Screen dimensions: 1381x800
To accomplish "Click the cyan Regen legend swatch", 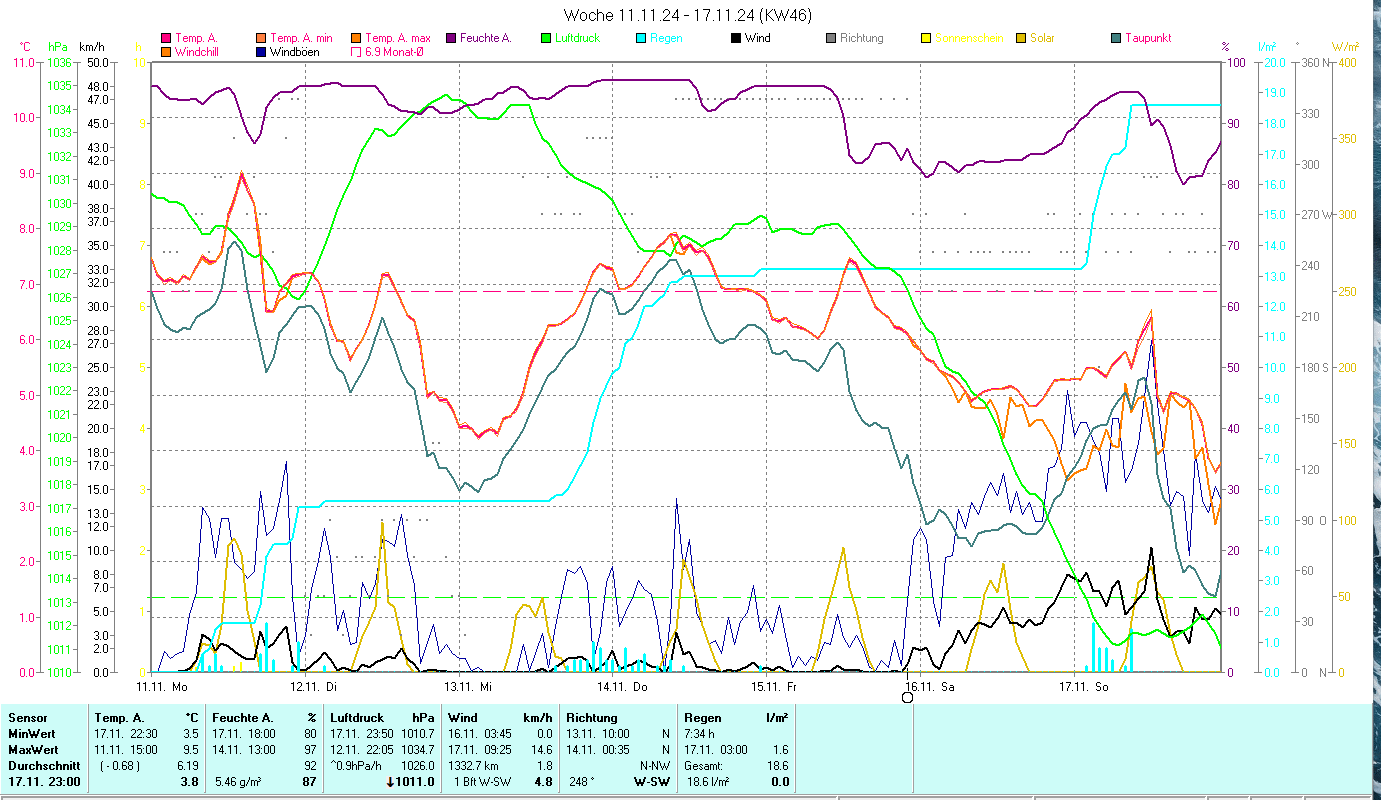I will 641,38.
